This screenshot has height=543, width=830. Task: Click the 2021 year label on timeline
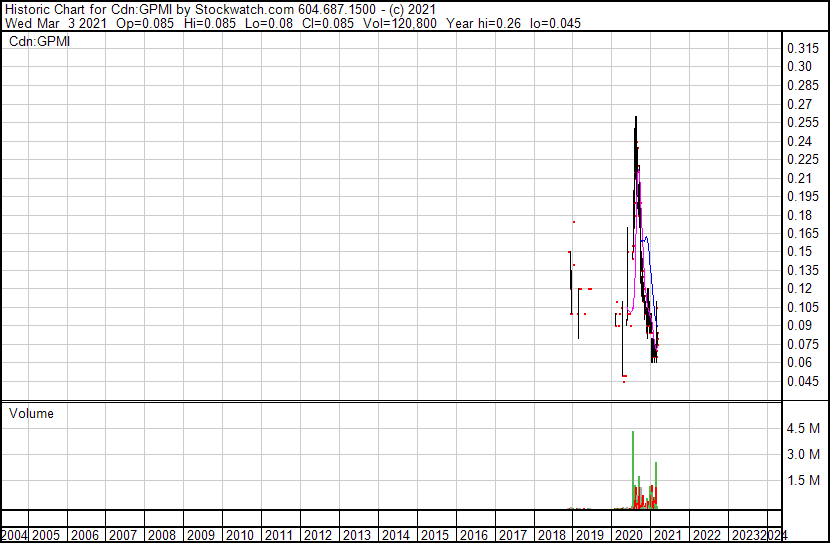click(x=669, y=535)
